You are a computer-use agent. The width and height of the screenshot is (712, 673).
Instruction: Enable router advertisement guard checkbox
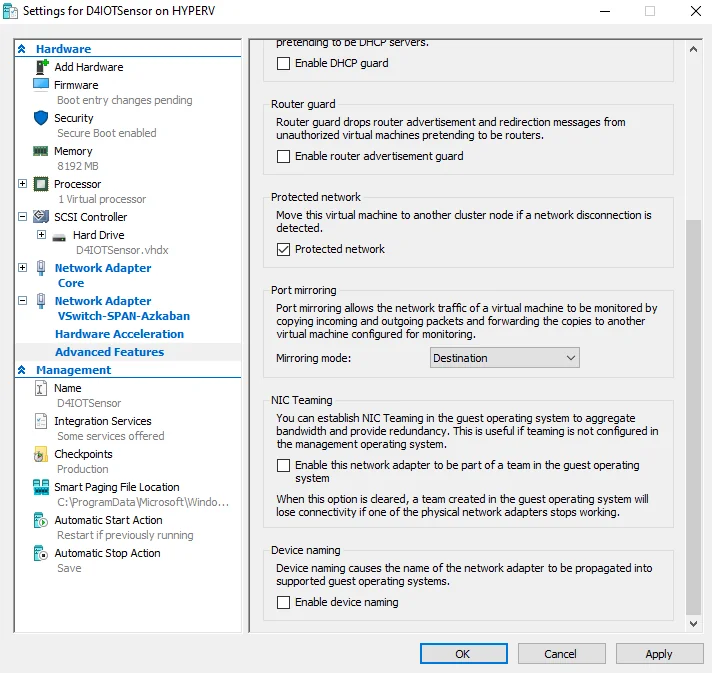coord(284,156)
